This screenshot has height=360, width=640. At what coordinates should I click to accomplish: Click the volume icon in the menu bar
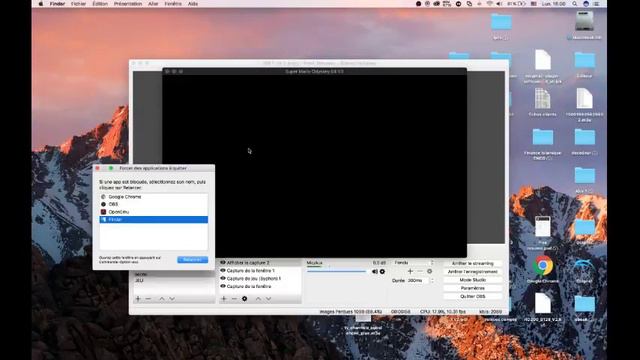coord(499,4)
